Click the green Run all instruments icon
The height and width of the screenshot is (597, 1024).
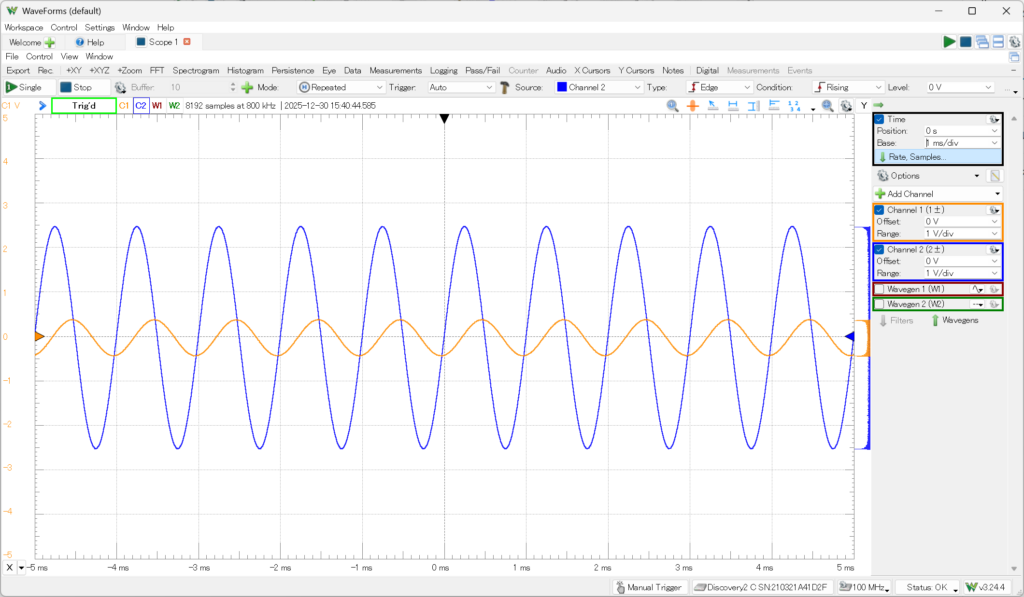[949, 42]
